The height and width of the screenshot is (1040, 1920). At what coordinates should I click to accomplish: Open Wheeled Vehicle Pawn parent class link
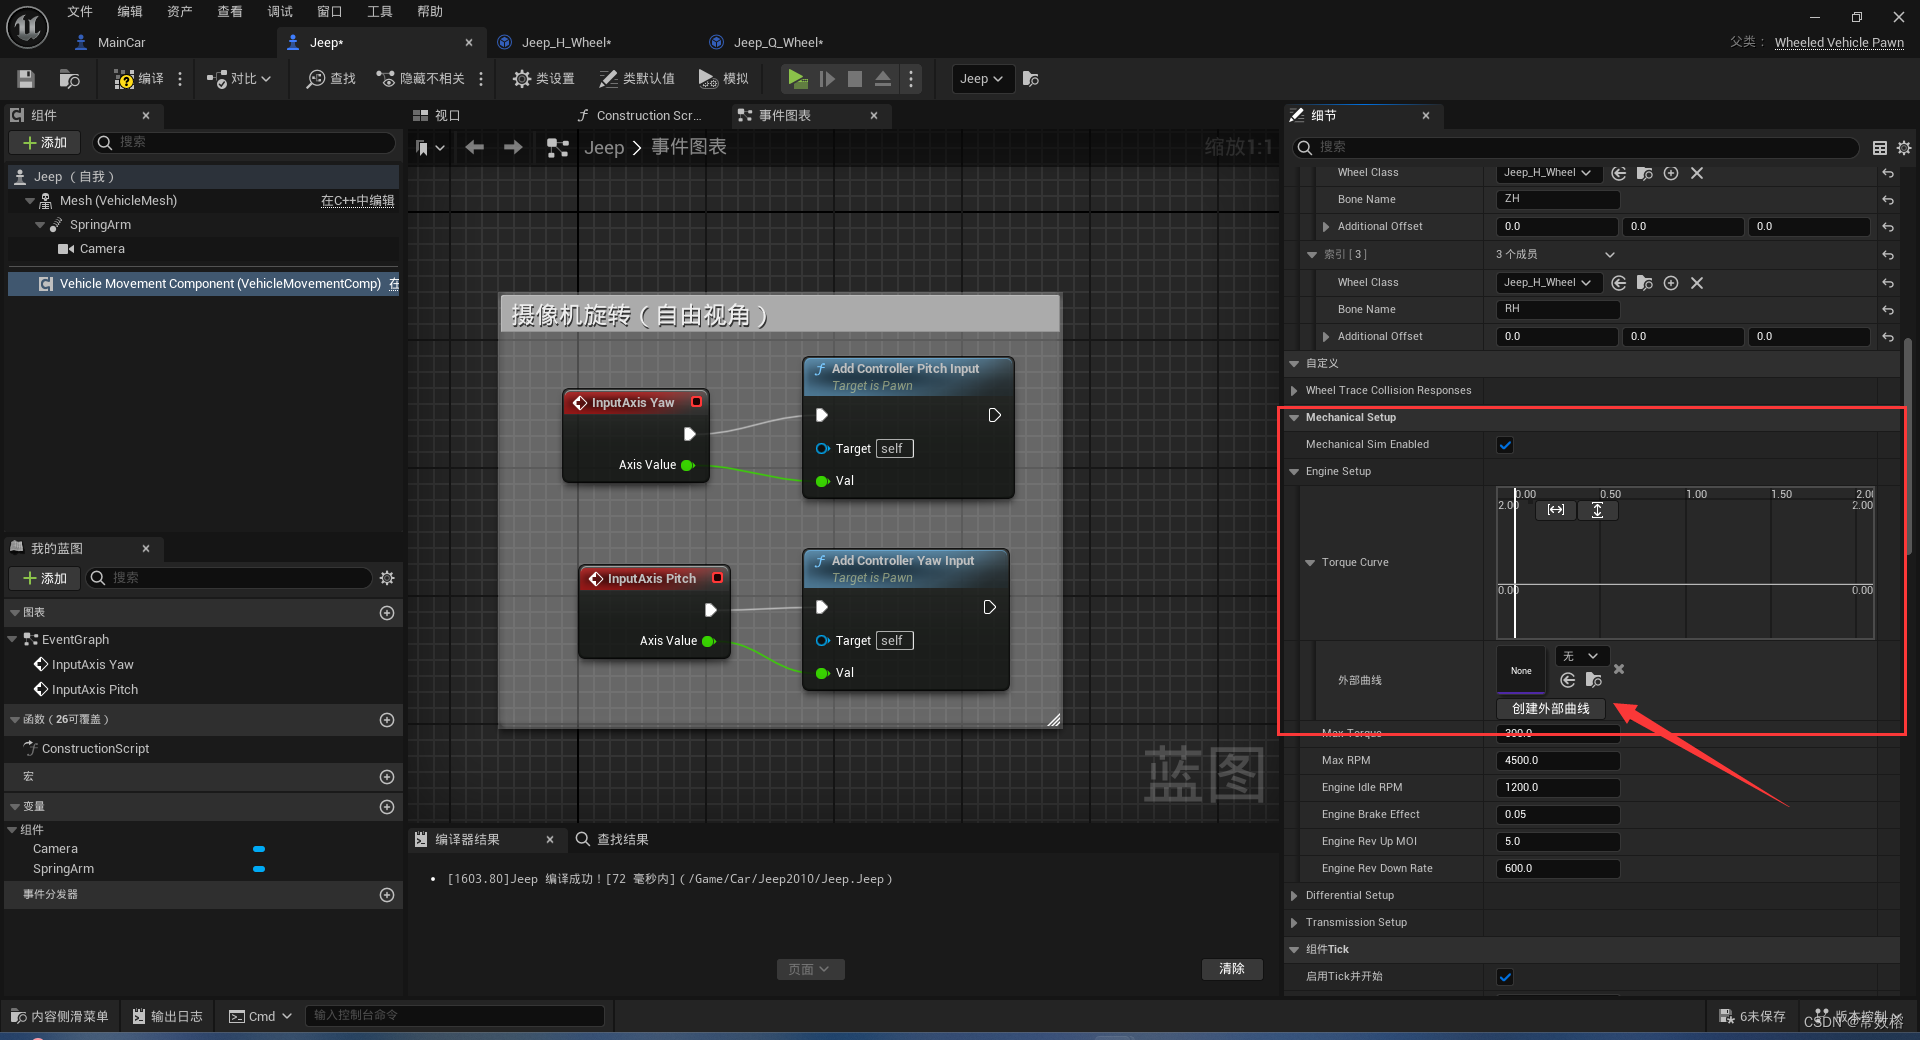1839,43
